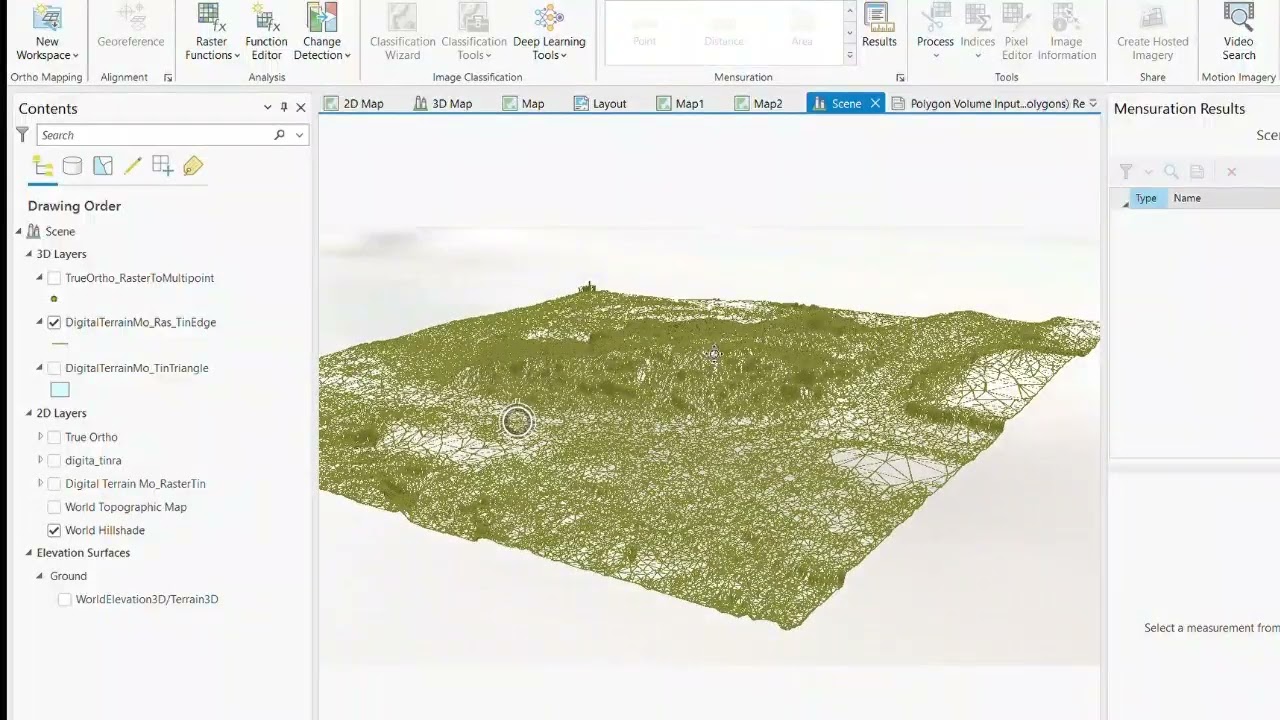This screenshot has width=1280, height=720.
Task: Click the red X in Mensuration Results toolbar
Action: click(x=1231, y=172)
